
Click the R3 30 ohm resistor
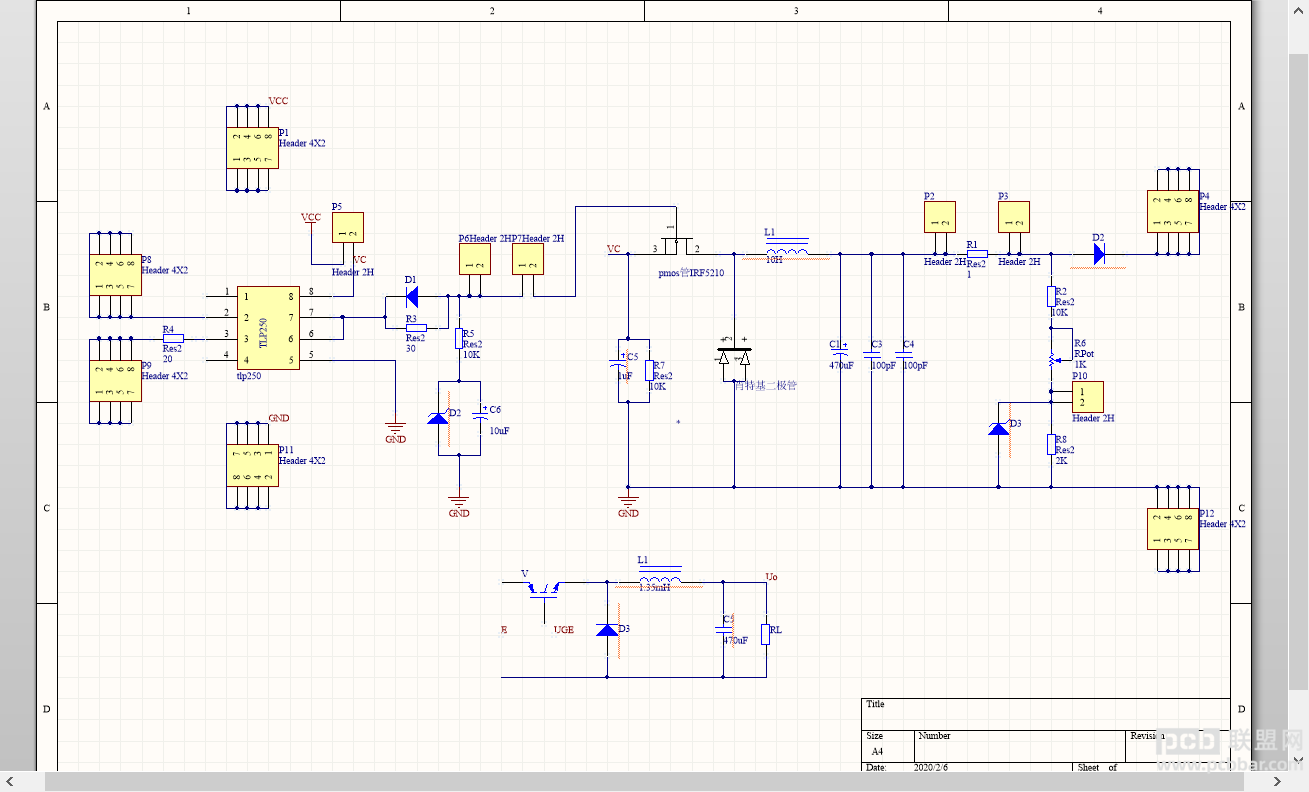416,328
